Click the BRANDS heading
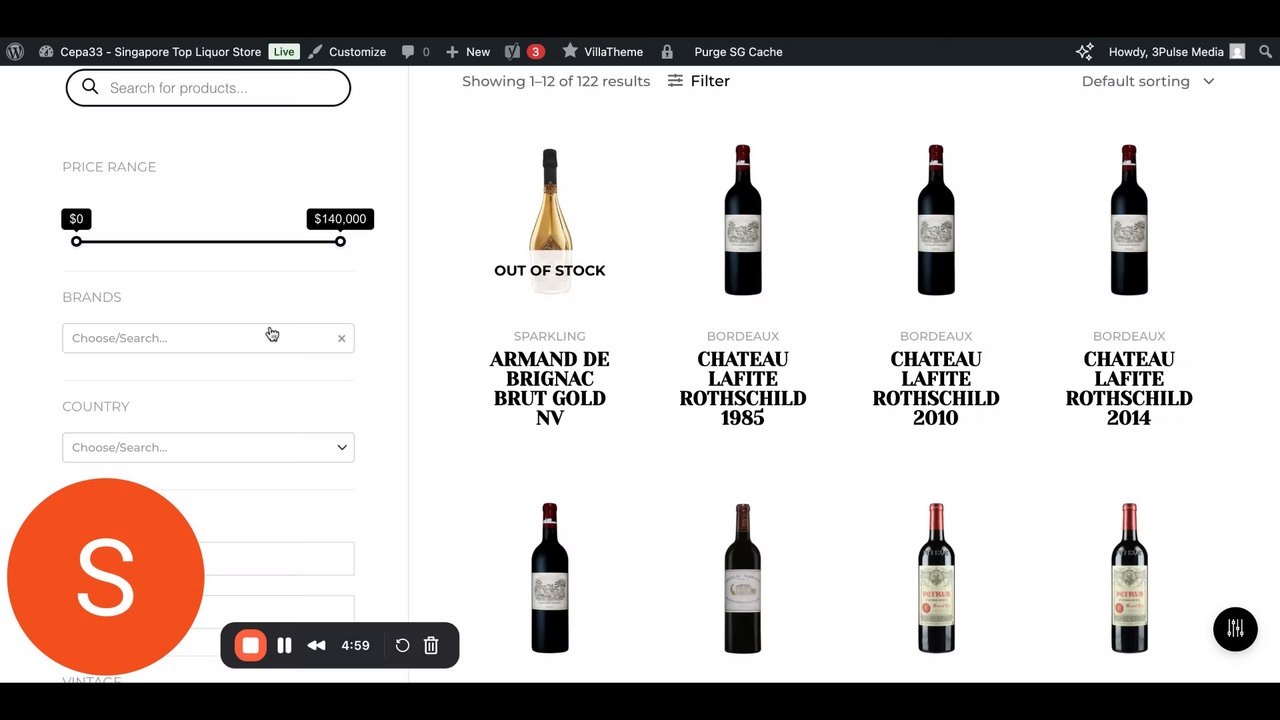Image resolution: width=1280 pixels, height=720 pixels. tap(92, 297)
